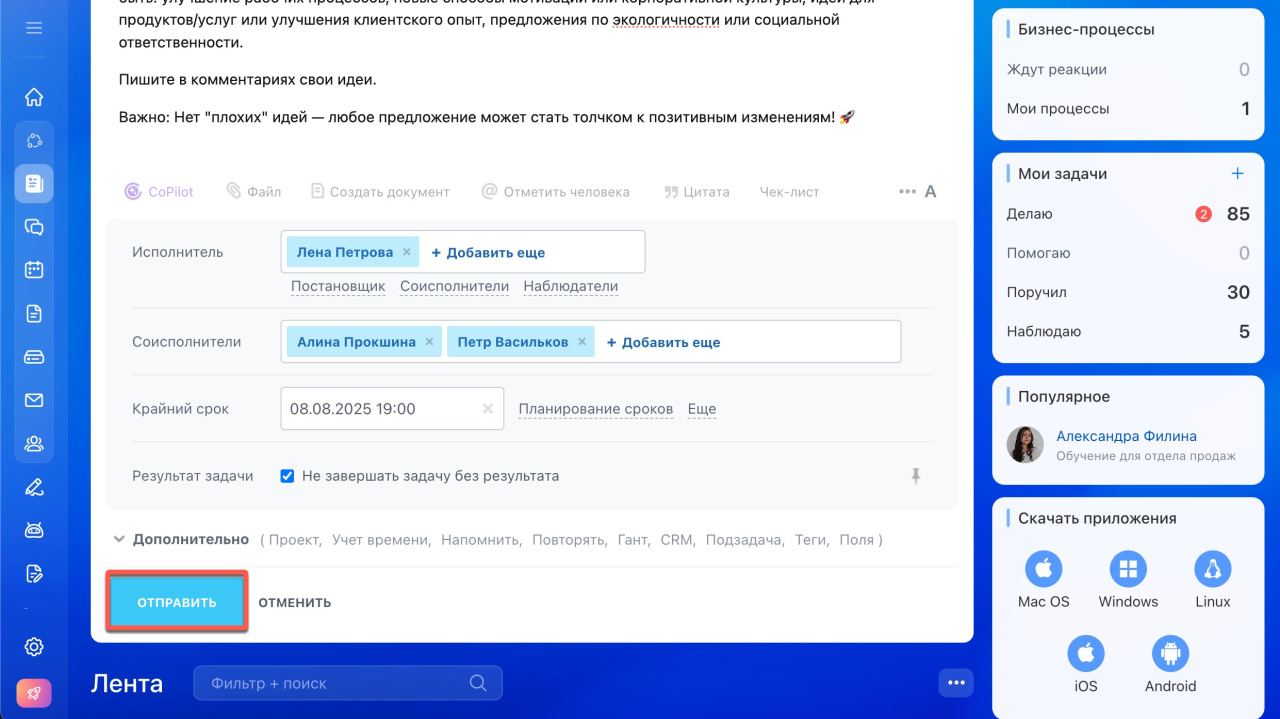
Task: Click Учет времени in additional options
Action: [x=381, y=540]
